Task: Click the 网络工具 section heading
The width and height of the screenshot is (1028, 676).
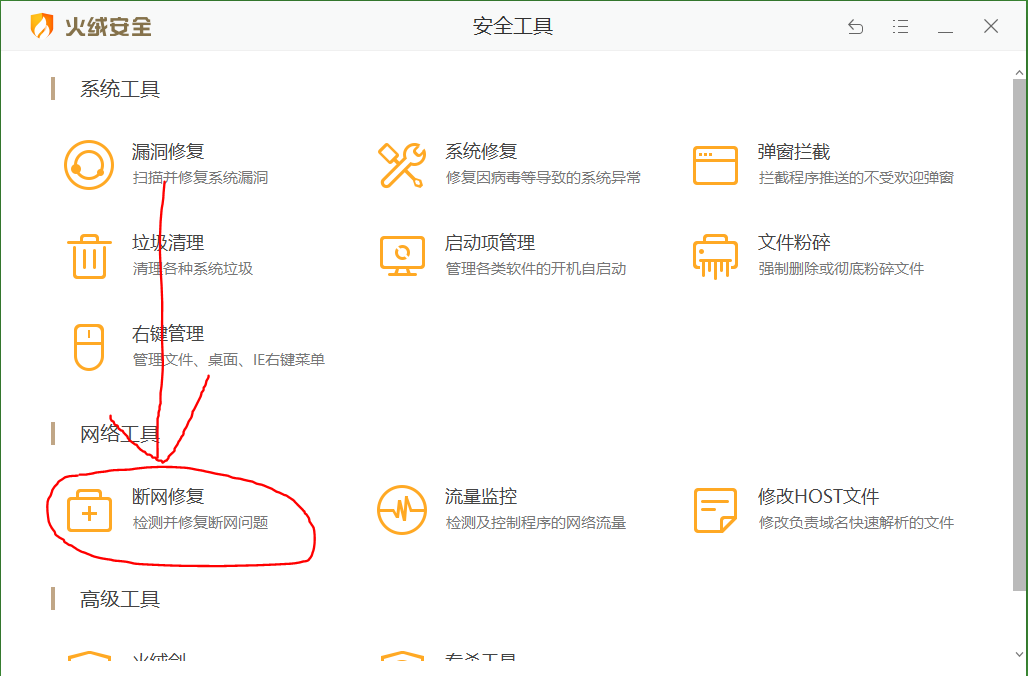Action: (x=120, y=434)
